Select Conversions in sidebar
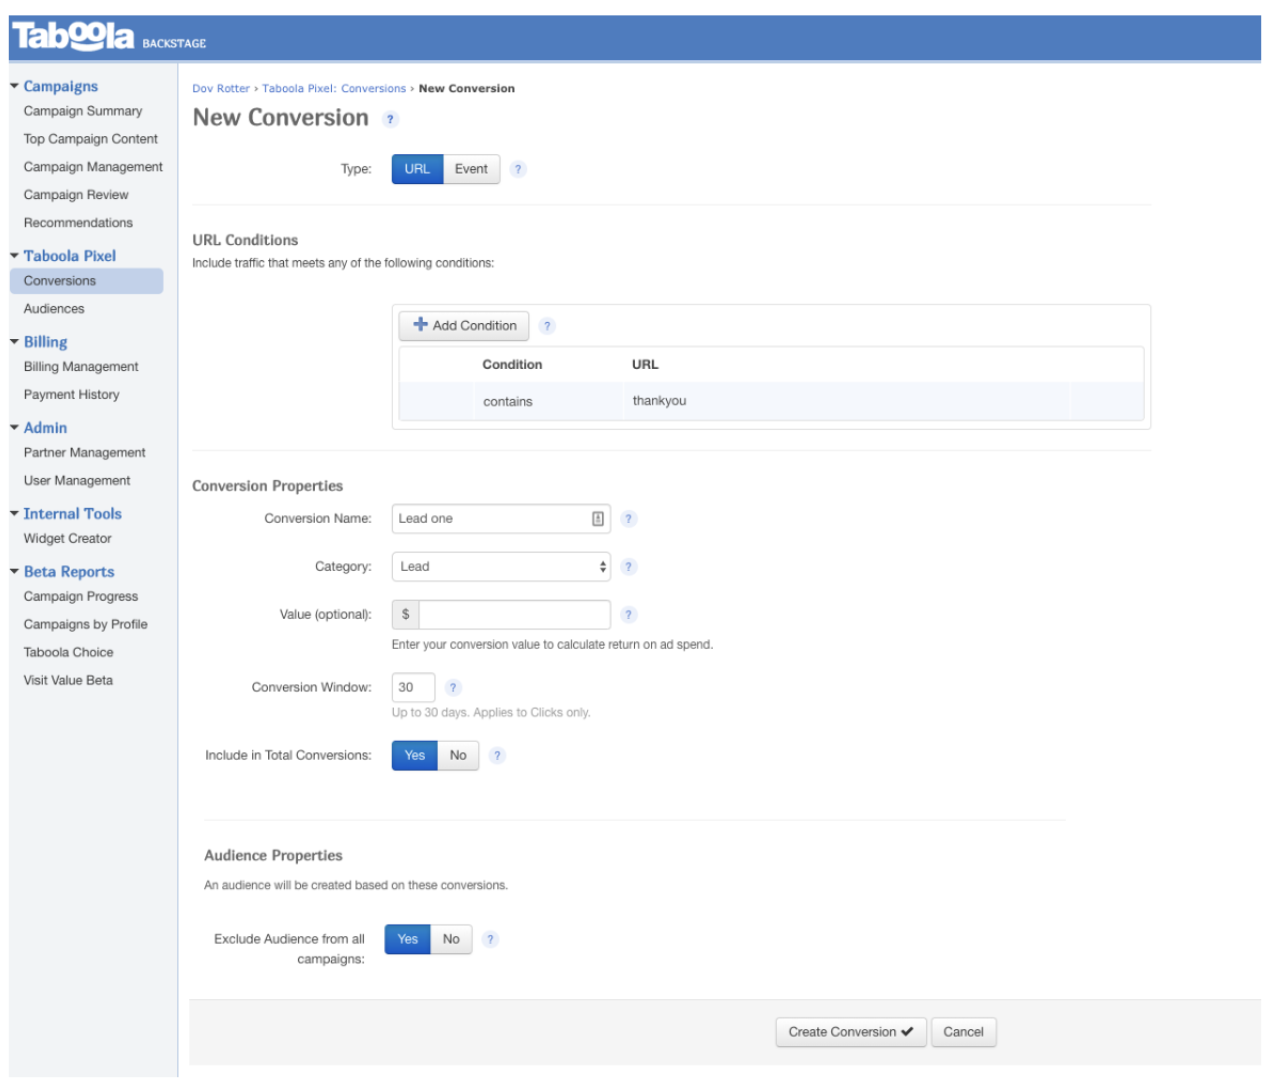 (86, 281)
